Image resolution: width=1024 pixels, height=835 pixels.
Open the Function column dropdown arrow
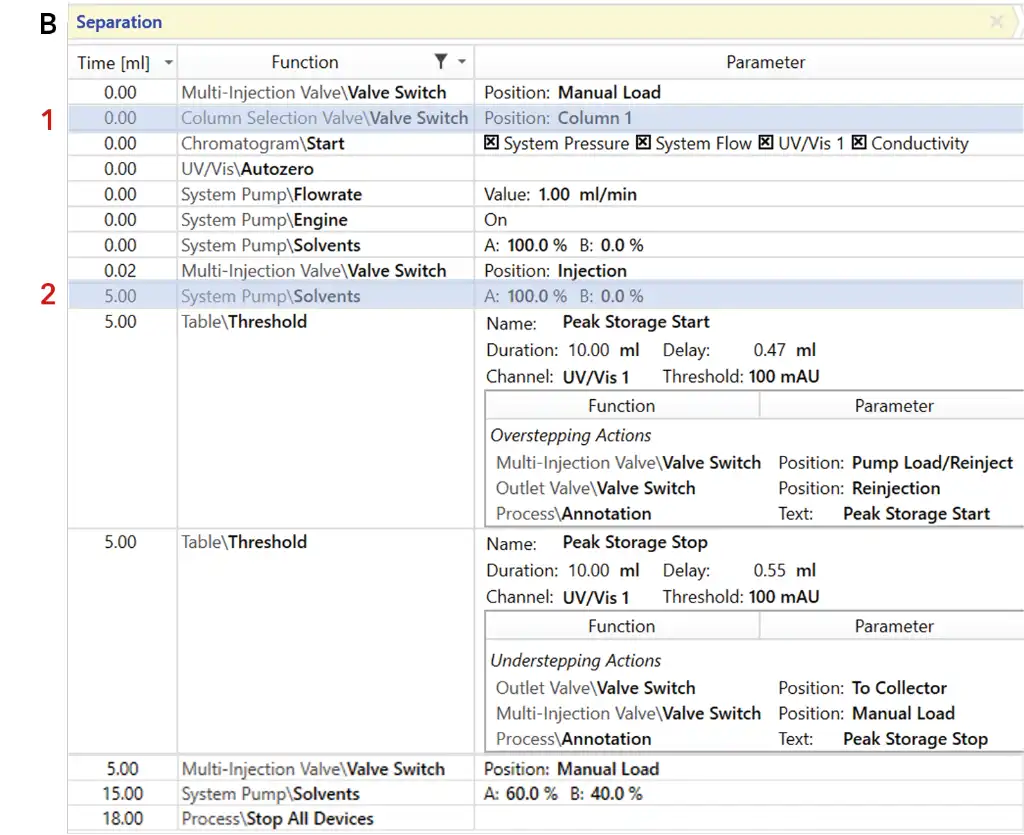(x=462, y=63)
